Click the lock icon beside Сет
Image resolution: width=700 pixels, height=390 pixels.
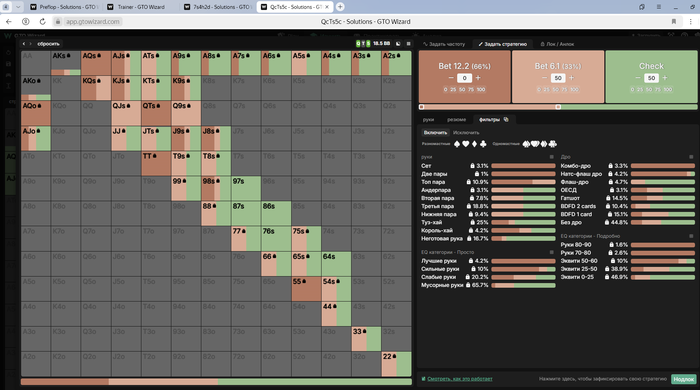point(472,166)
